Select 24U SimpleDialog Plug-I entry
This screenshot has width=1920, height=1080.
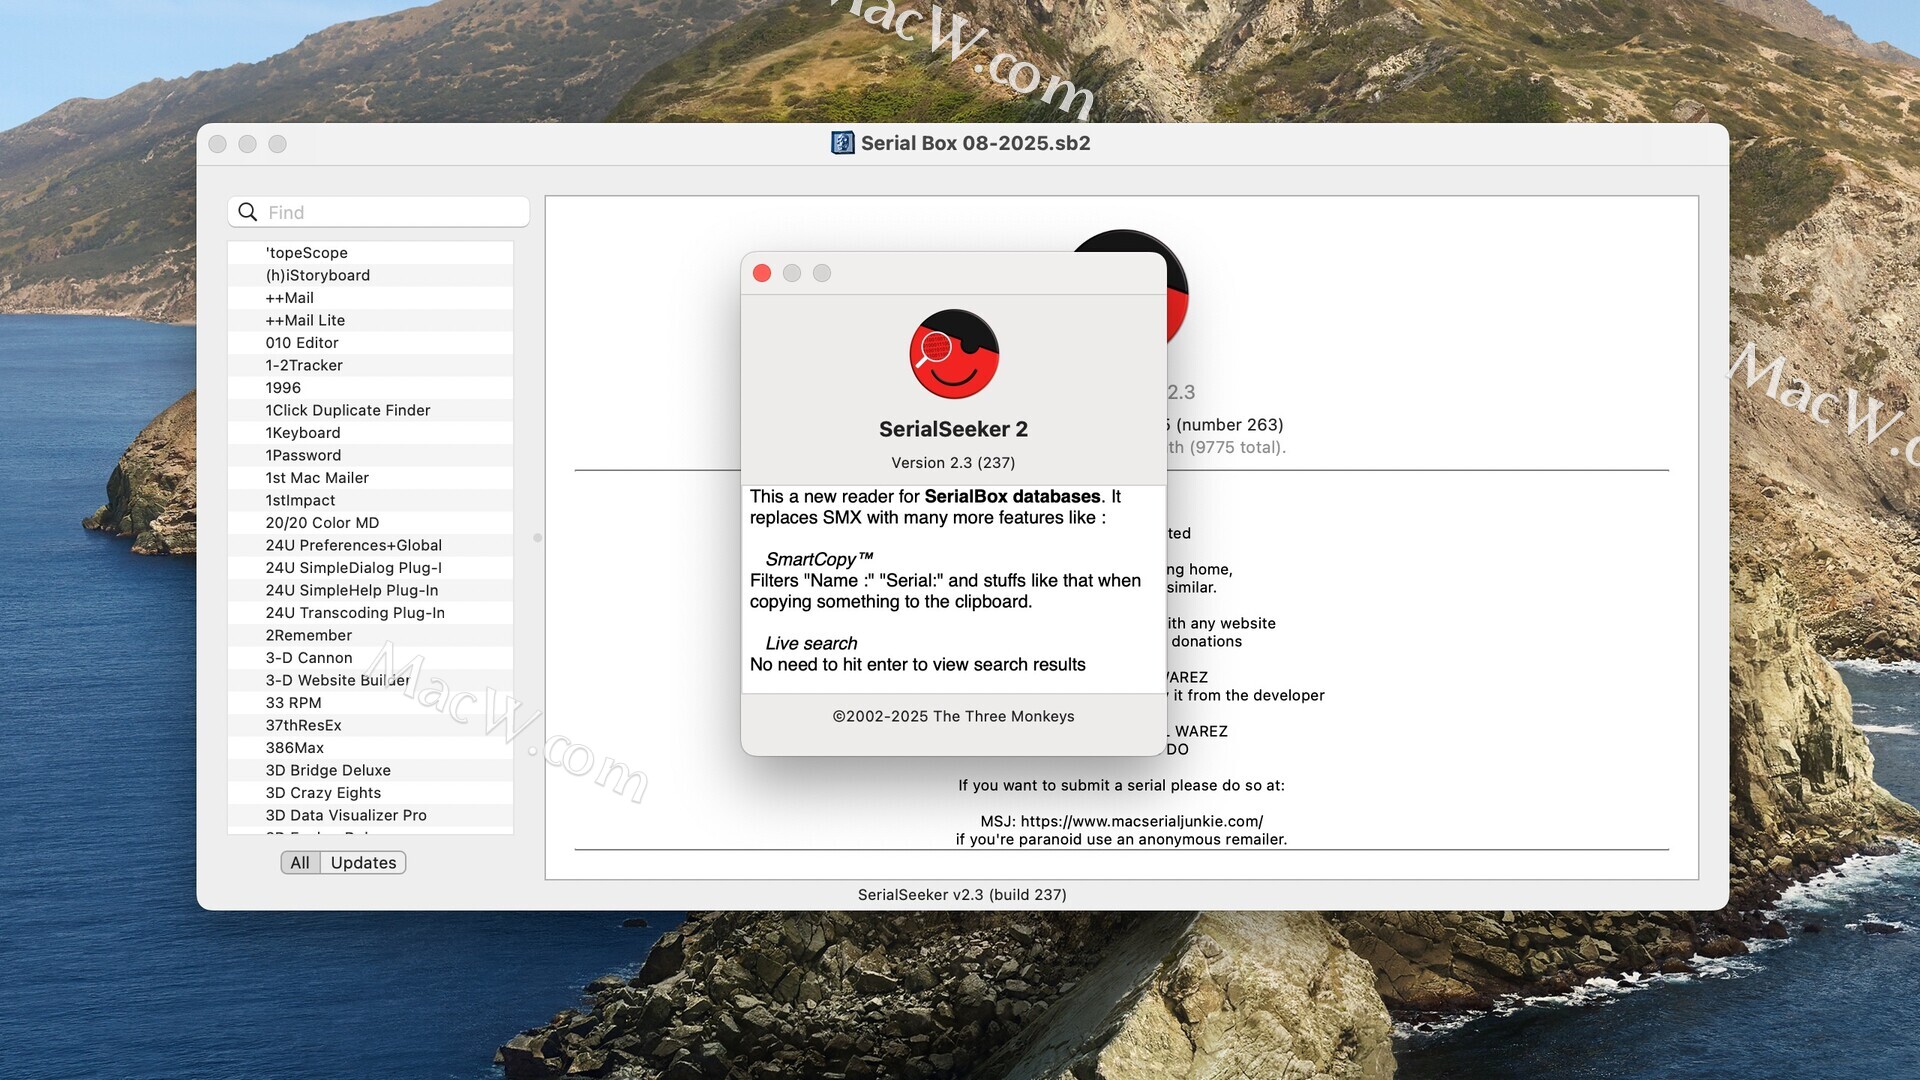pos(371,568)
